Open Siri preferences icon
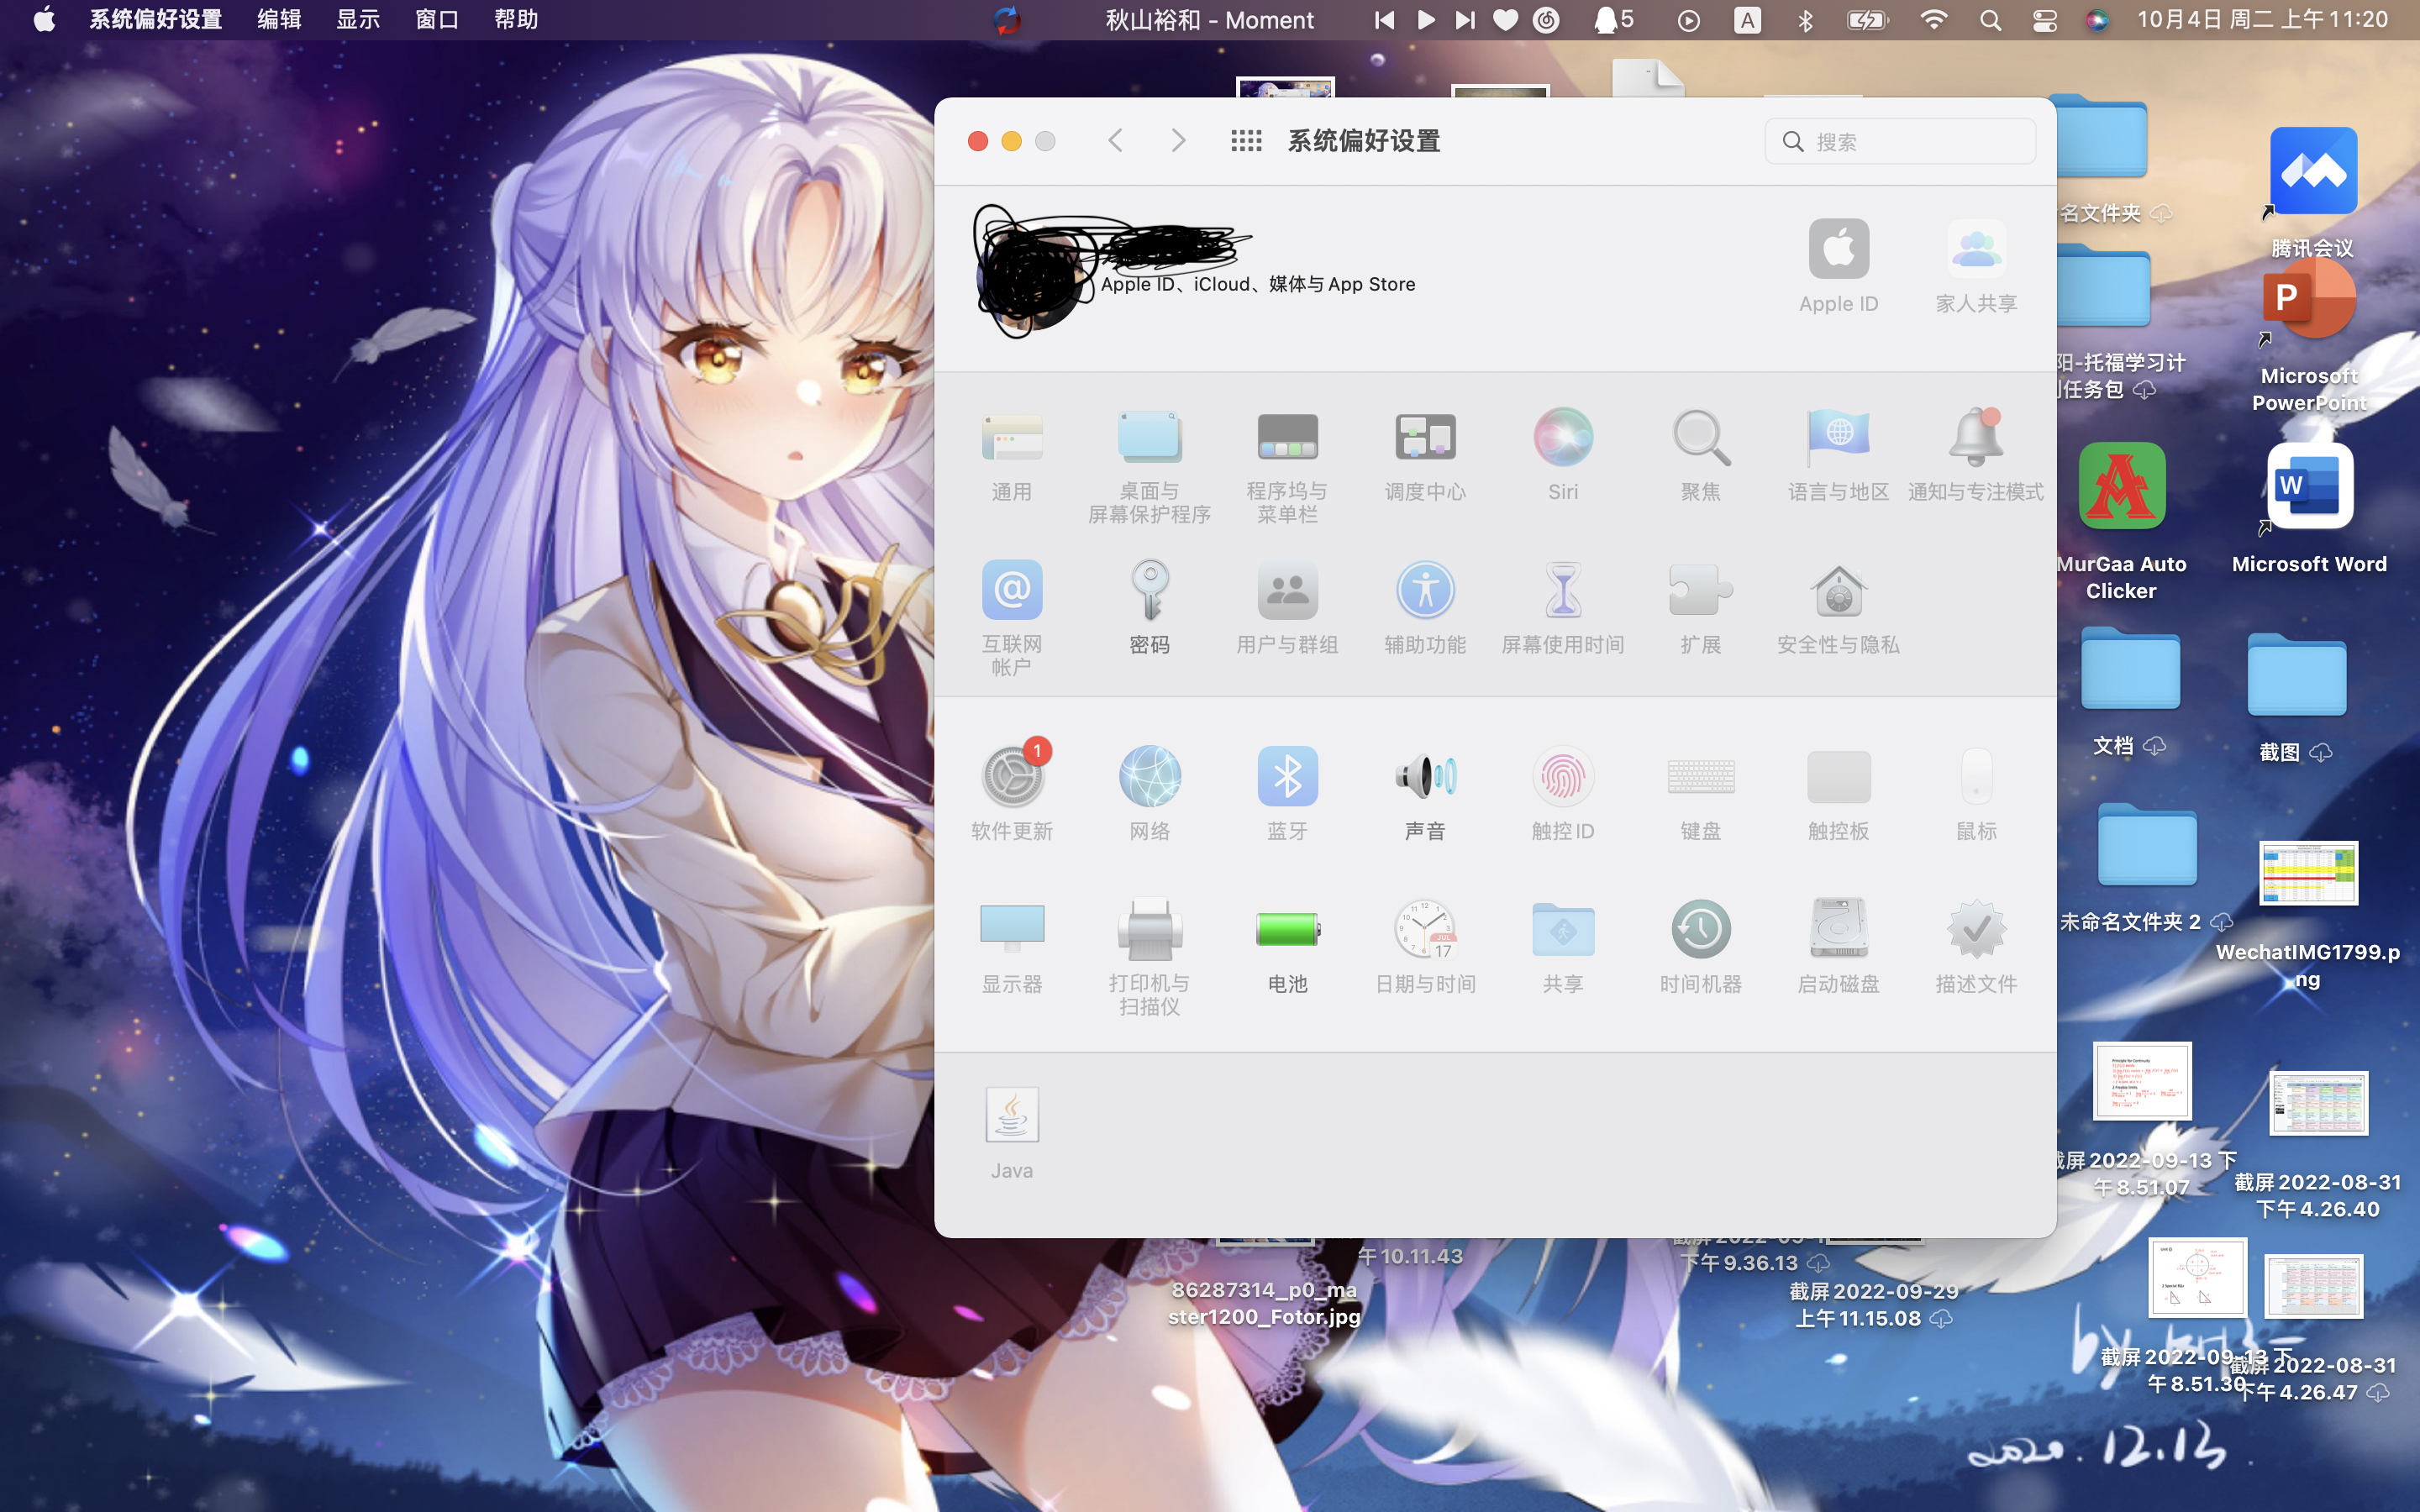This screenshot has height=1512, width=2420. (x=1562, y=438)
